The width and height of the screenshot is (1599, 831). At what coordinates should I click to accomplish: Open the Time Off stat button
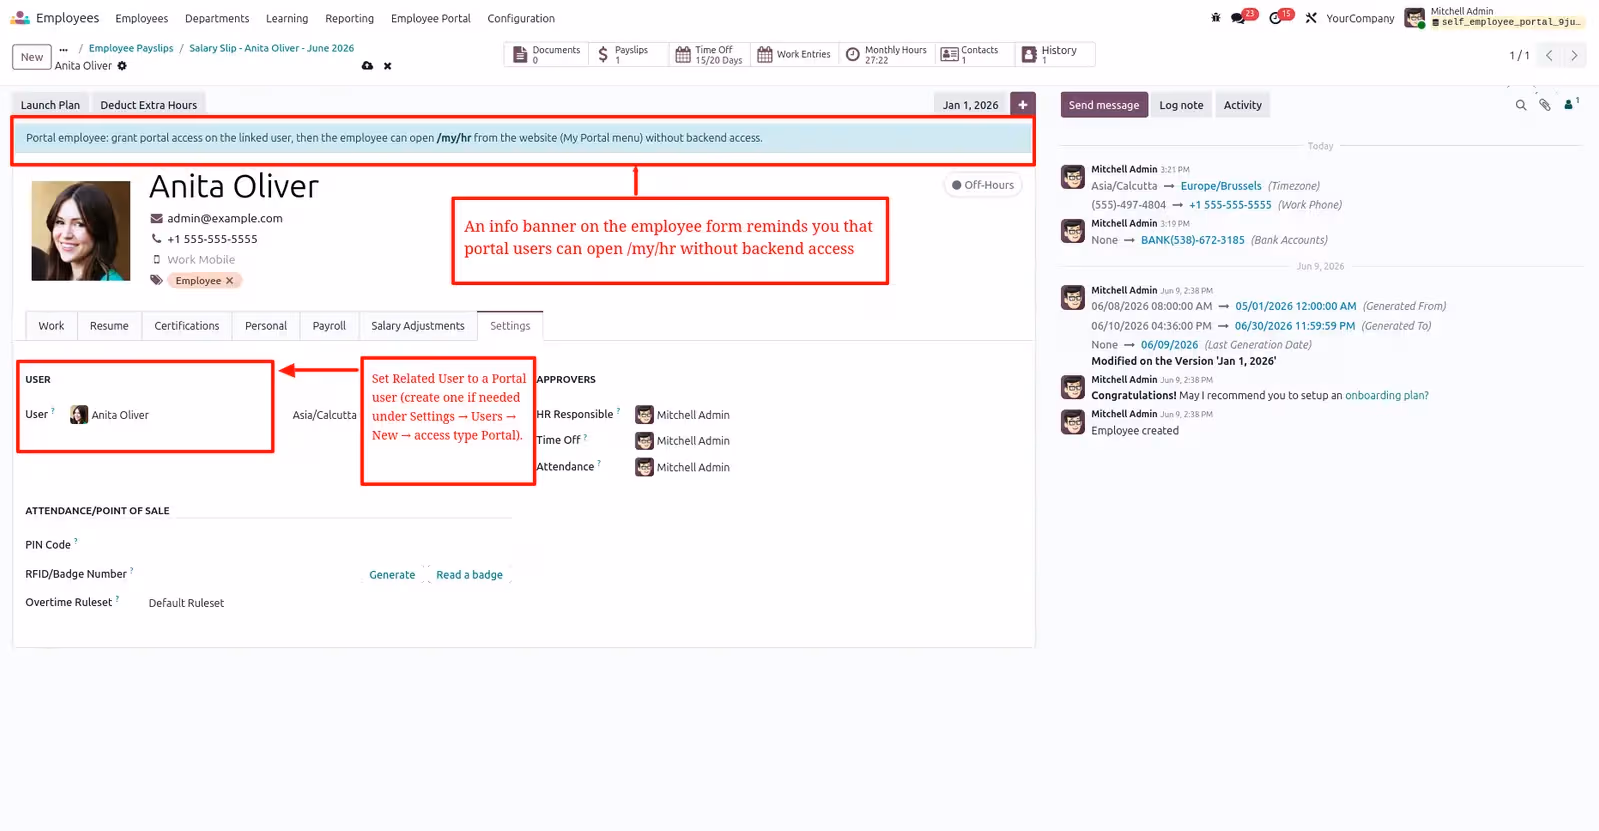coord(709,54)
